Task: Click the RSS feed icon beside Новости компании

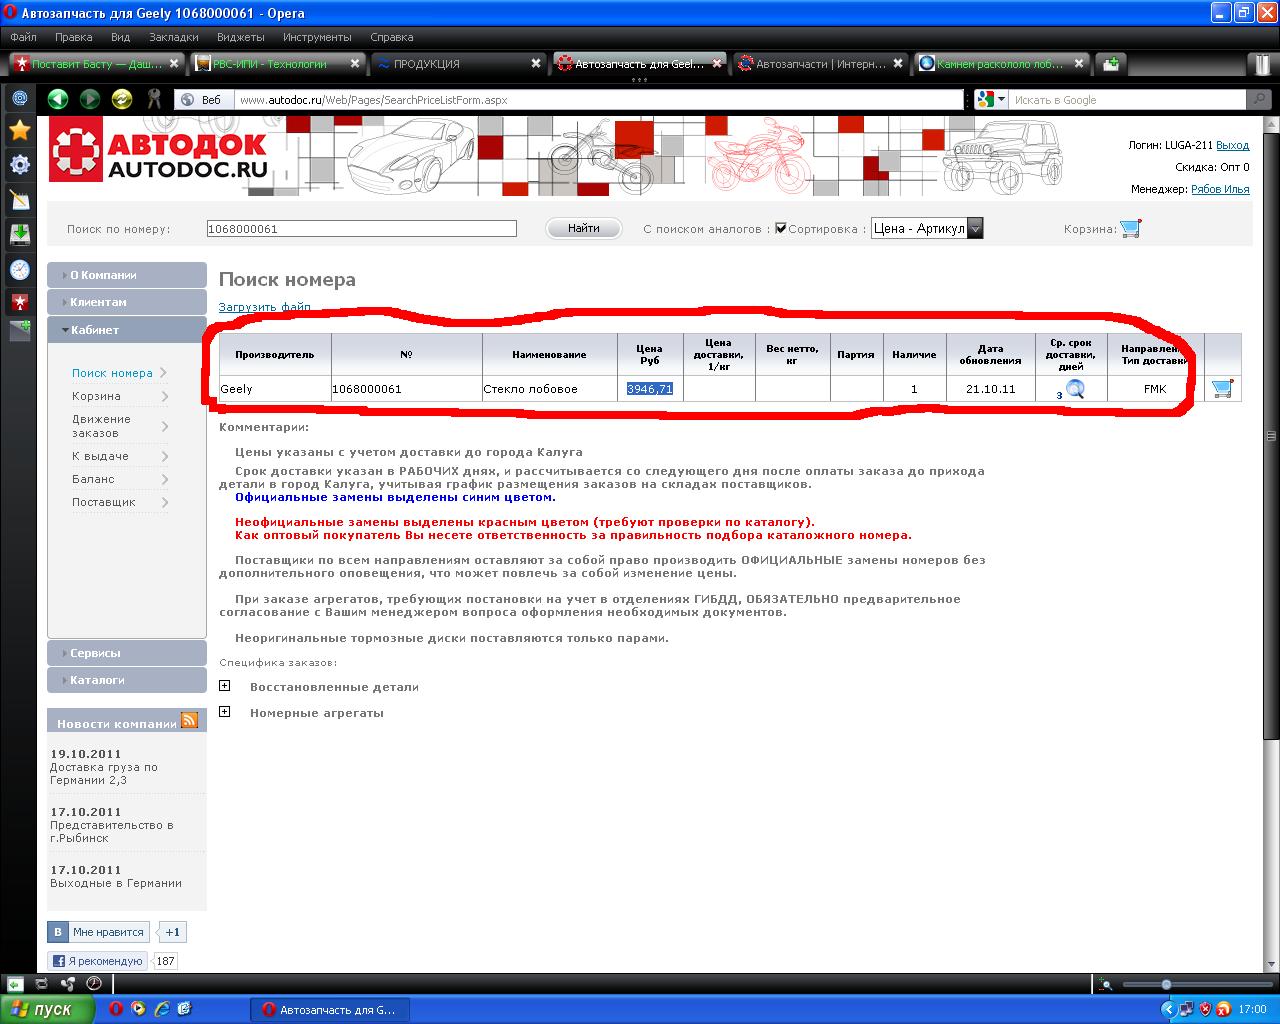Action: pyautogui.click(x=189, y=721)
